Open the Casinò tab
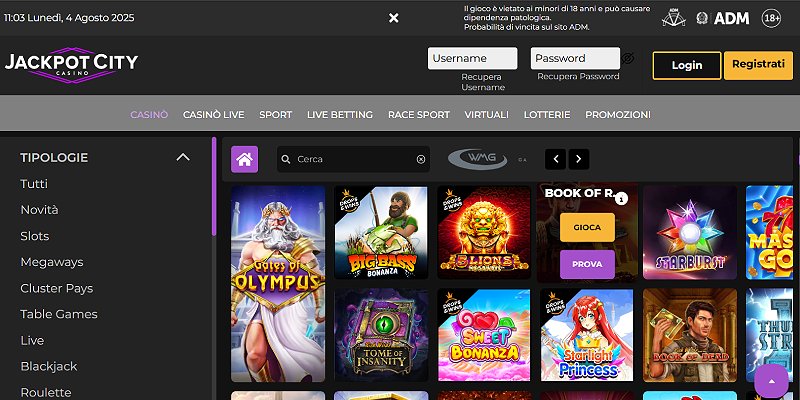The image size is (800, 400). coord(149,115)
